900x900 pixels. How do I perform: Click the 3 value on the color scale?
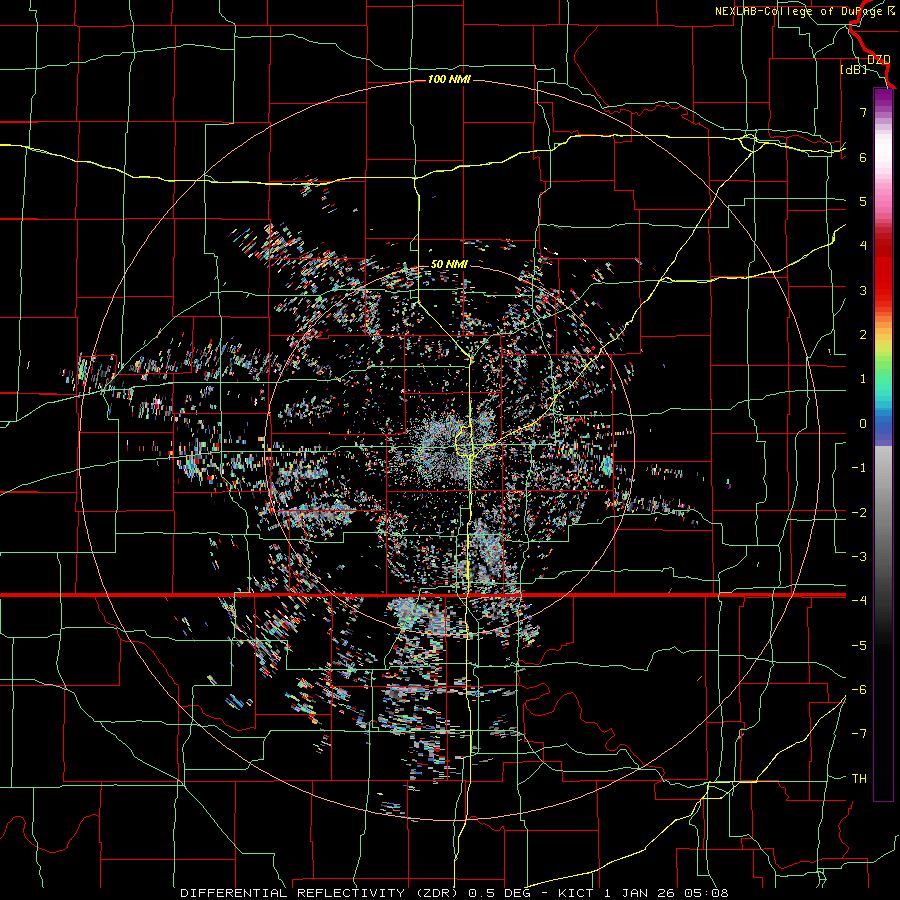coord(863,290)
